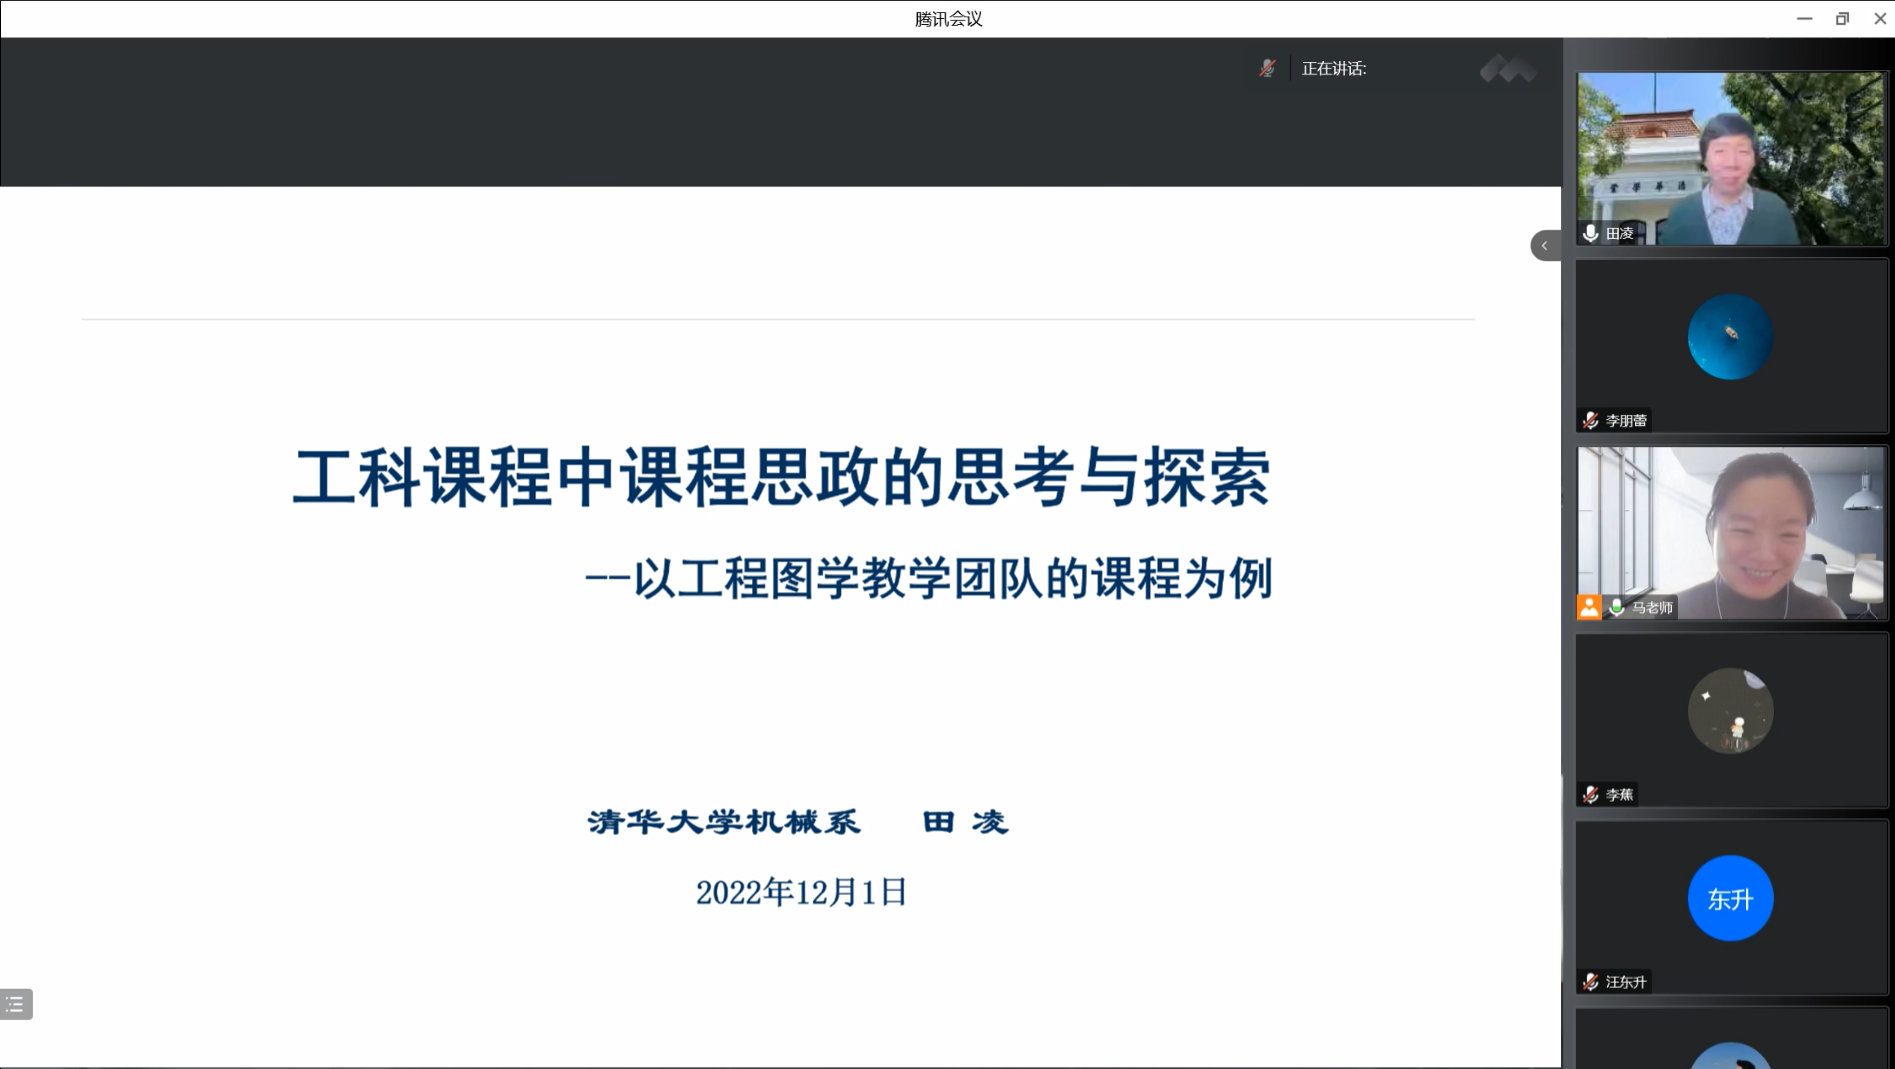Click the muted mic icon beside 李朋蕾

click(x=1591, y=420)
